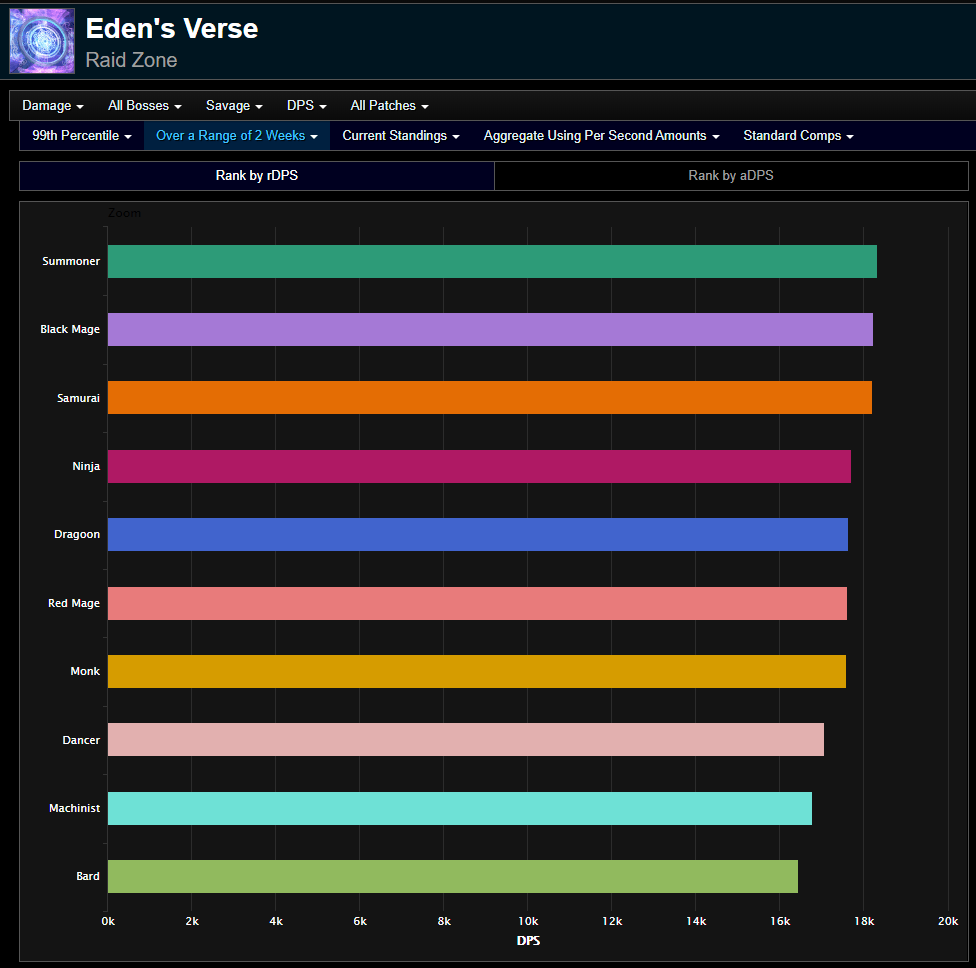The height and width of the screenshot is (968, 976).
Task: Open Over a Range of 2 Weeks menu
Action: pos(237,136)
